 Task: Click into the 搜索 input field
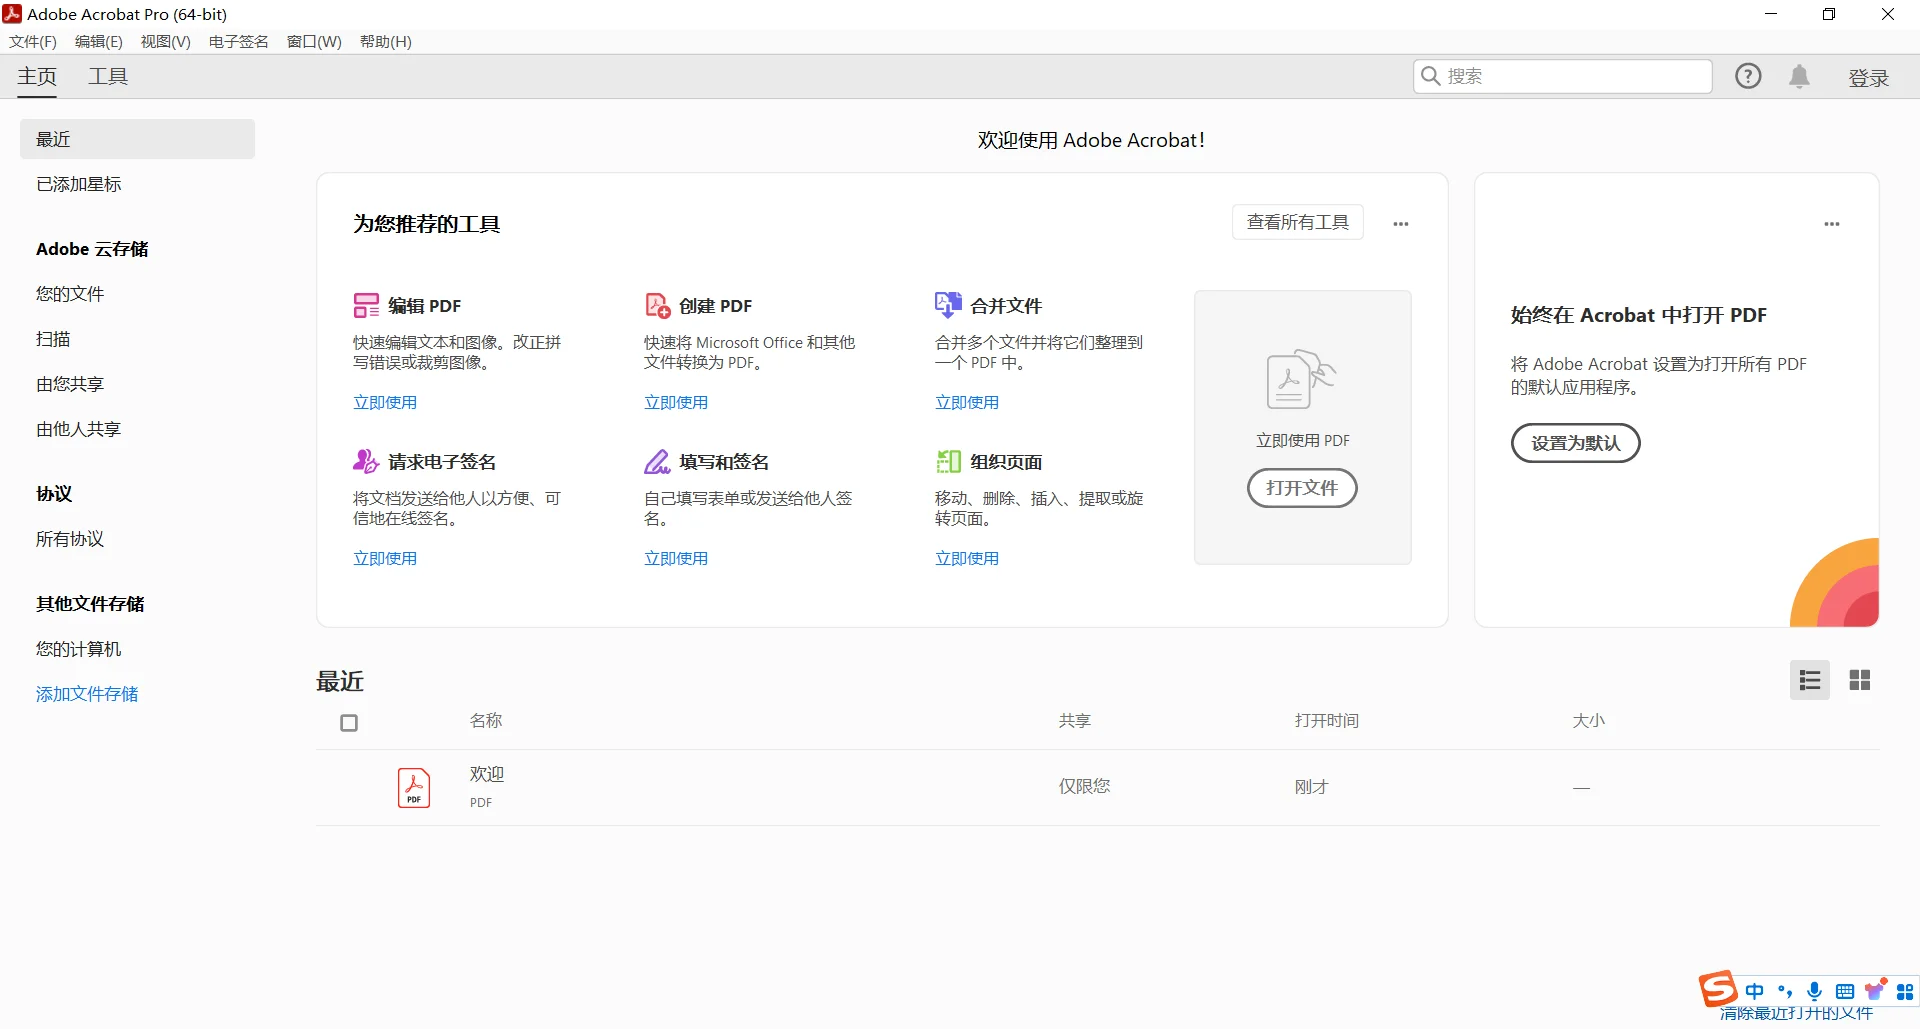pyautogui.click(x=1563, y=76)
